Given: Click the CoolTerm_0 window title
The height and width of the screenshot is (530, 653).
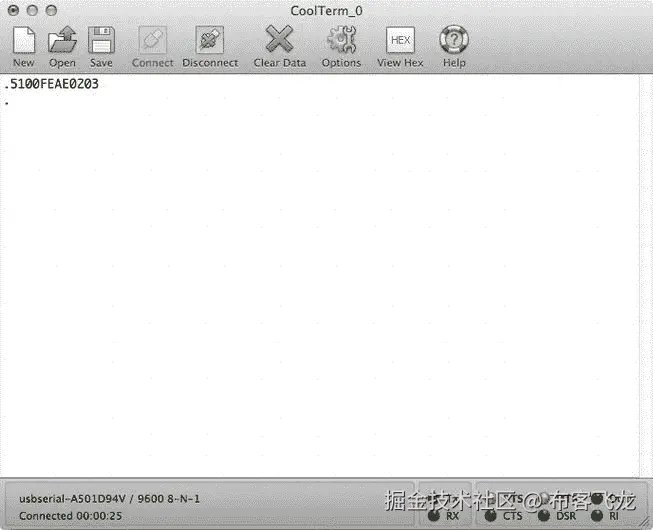Looking at the screenshot, I should click(326, 10).
